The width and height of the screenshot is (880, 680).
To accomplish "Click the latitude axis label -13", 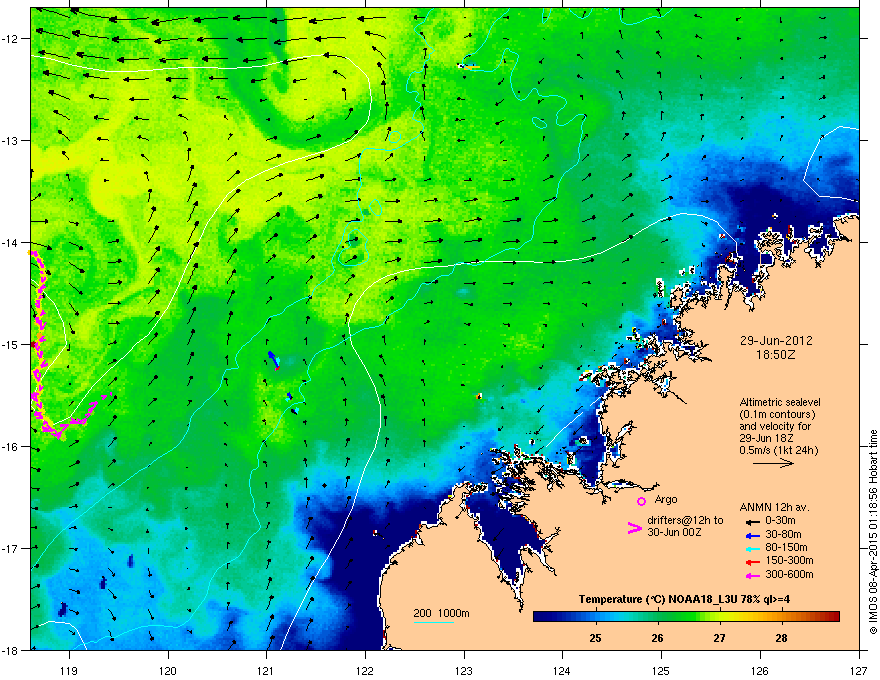I will pyautogui.click(x=12, y=140).
